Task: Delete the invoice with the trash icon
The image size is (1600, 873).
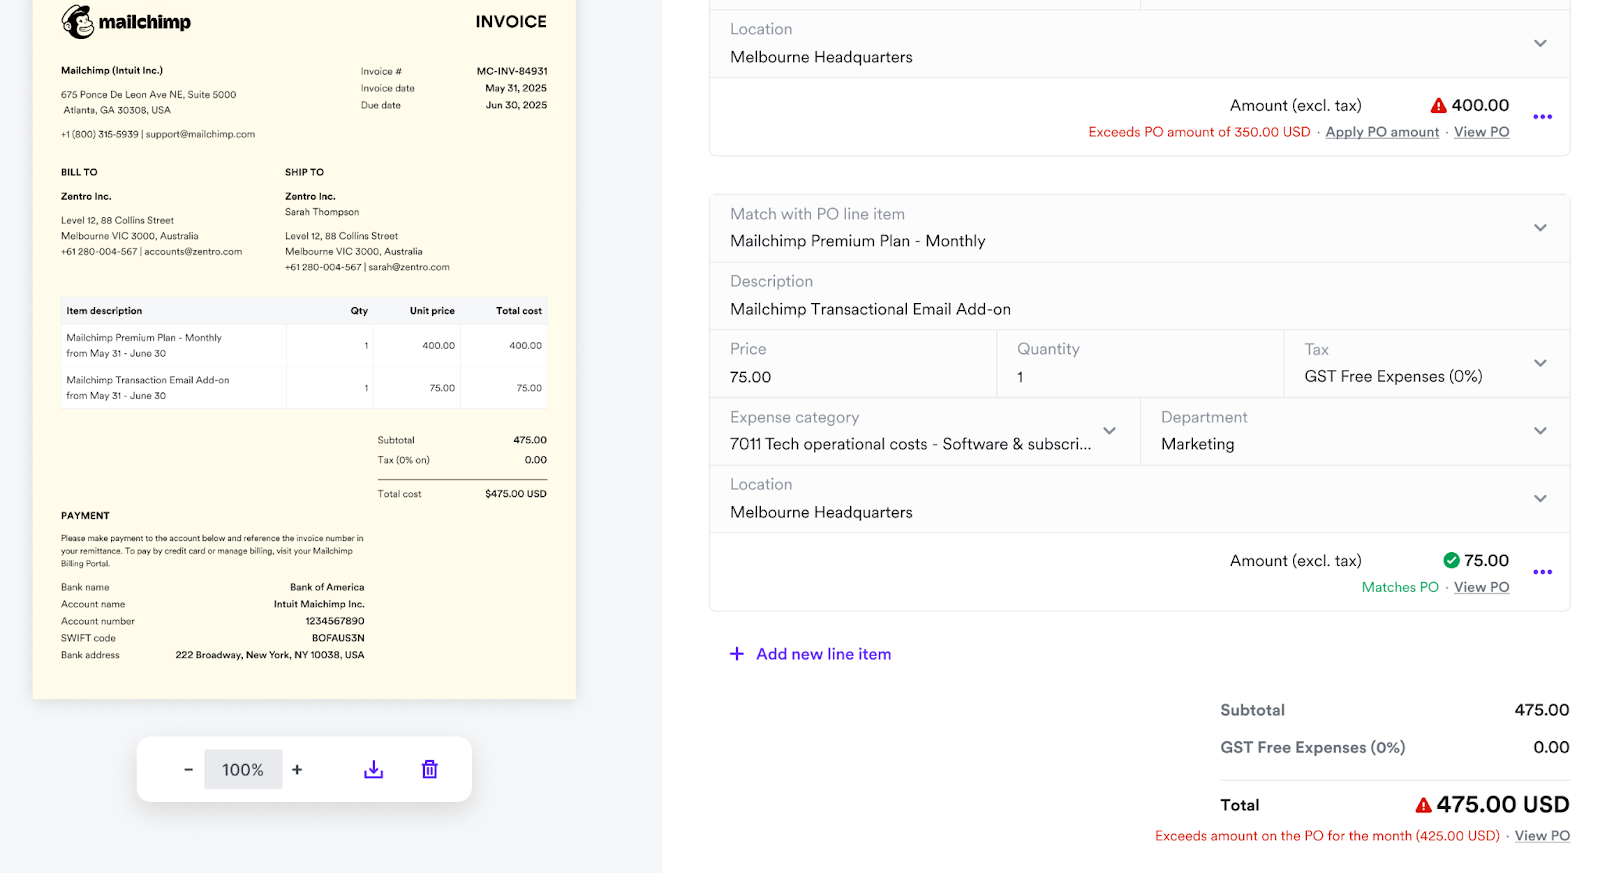Action: (430, 769)
